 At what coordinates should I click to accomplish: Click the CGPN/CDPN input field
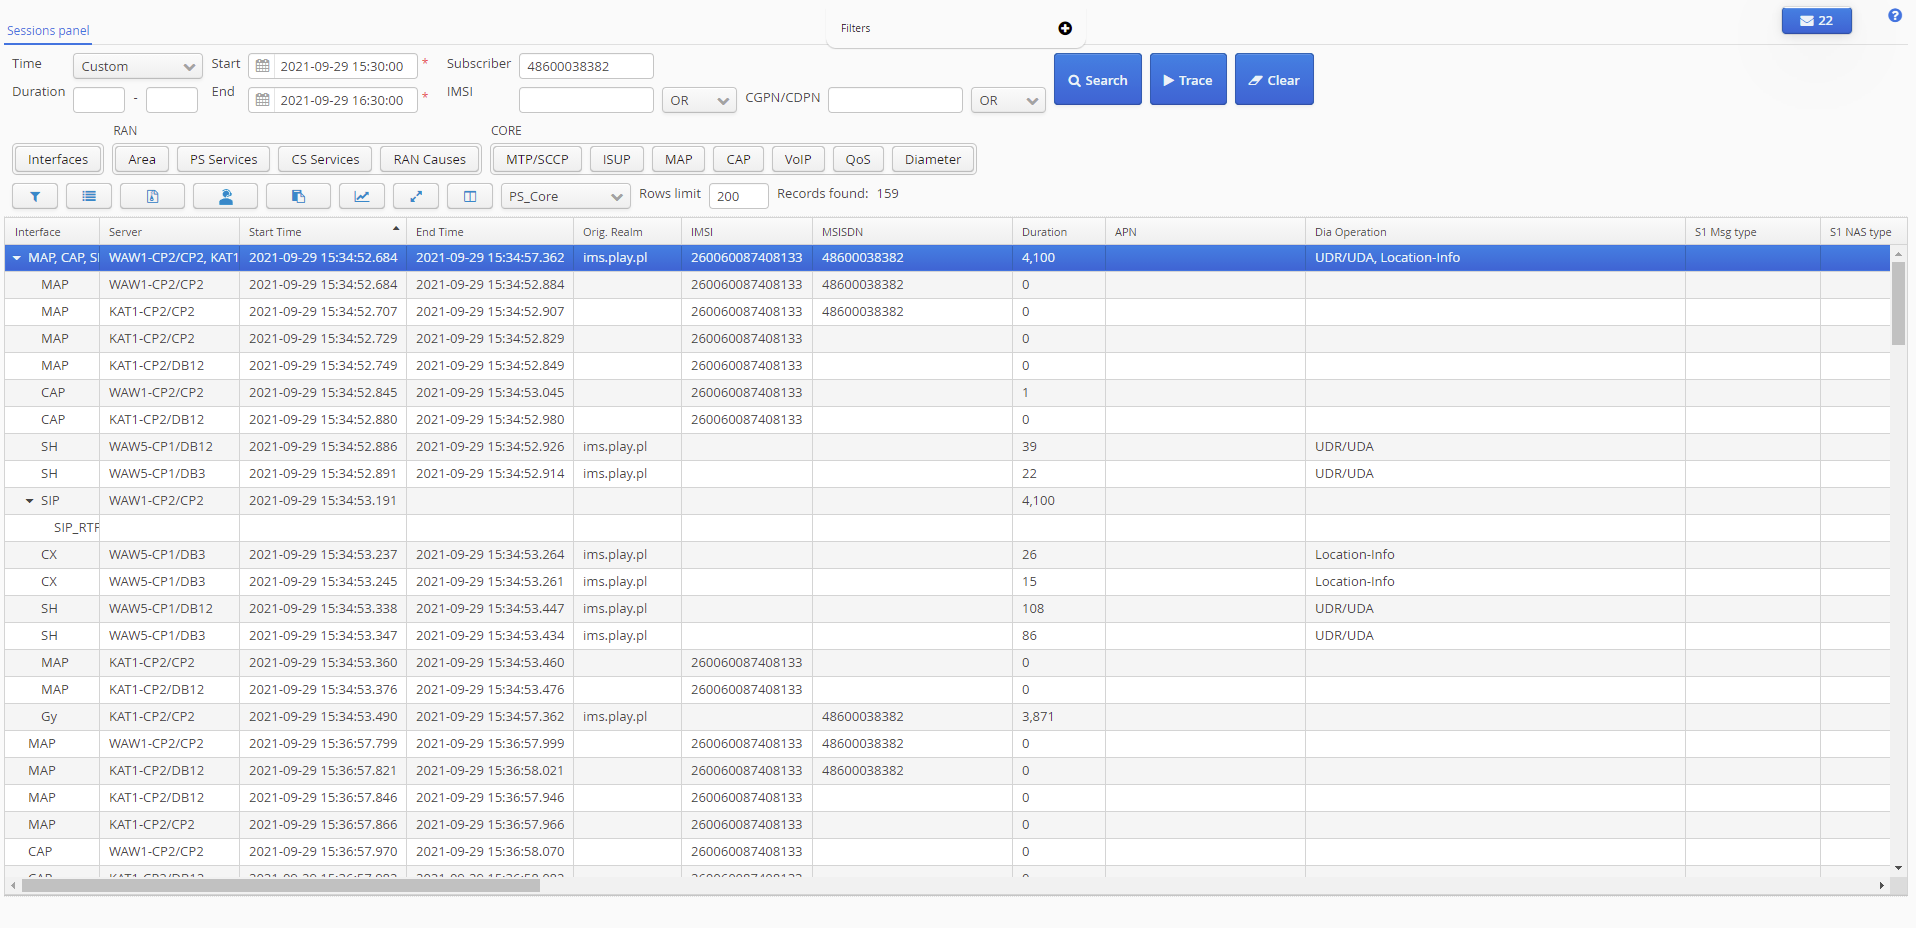[x=895, y=100]
